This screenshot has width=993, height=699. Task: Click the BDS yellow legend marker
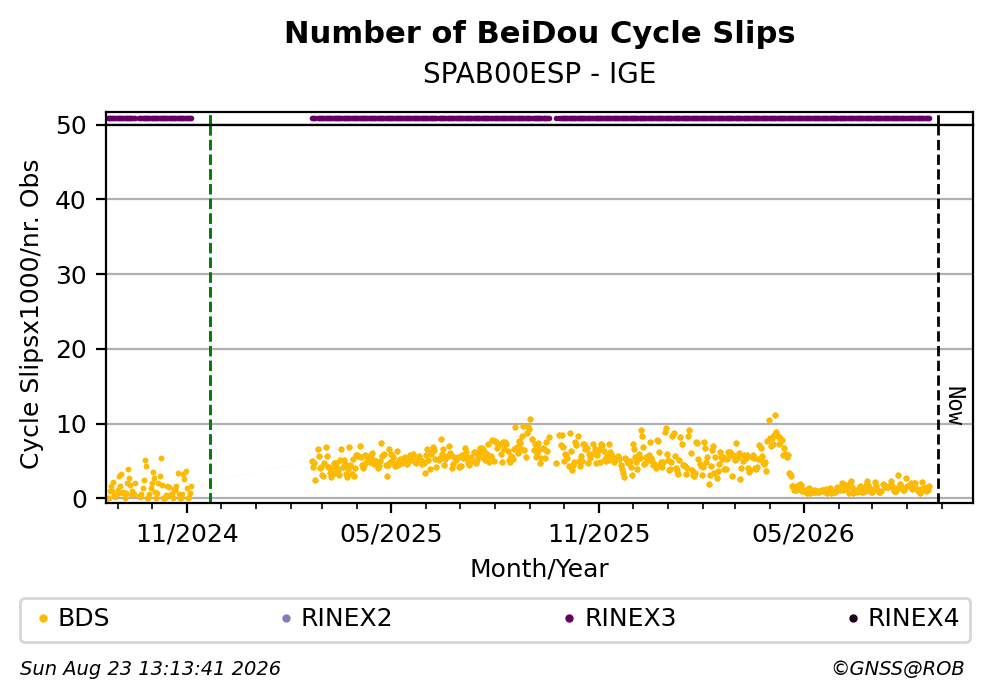coord(43,619)
